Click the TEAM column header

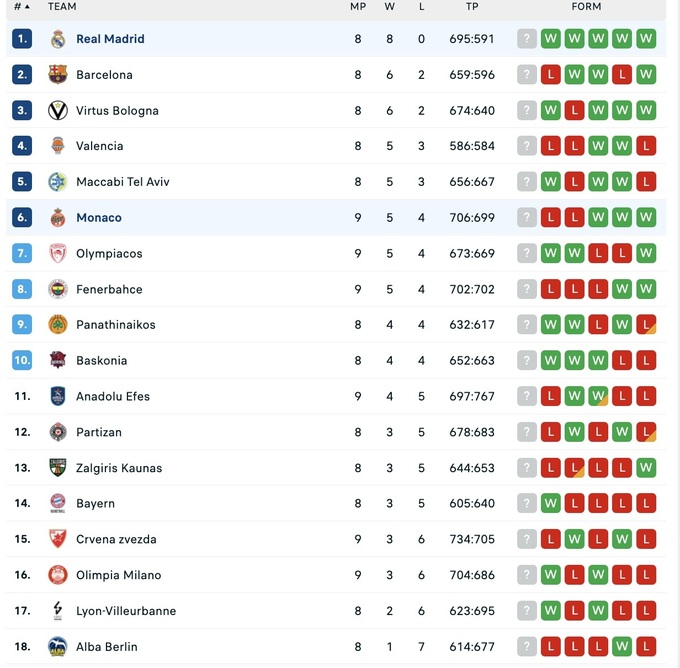(x=62, y=7)
